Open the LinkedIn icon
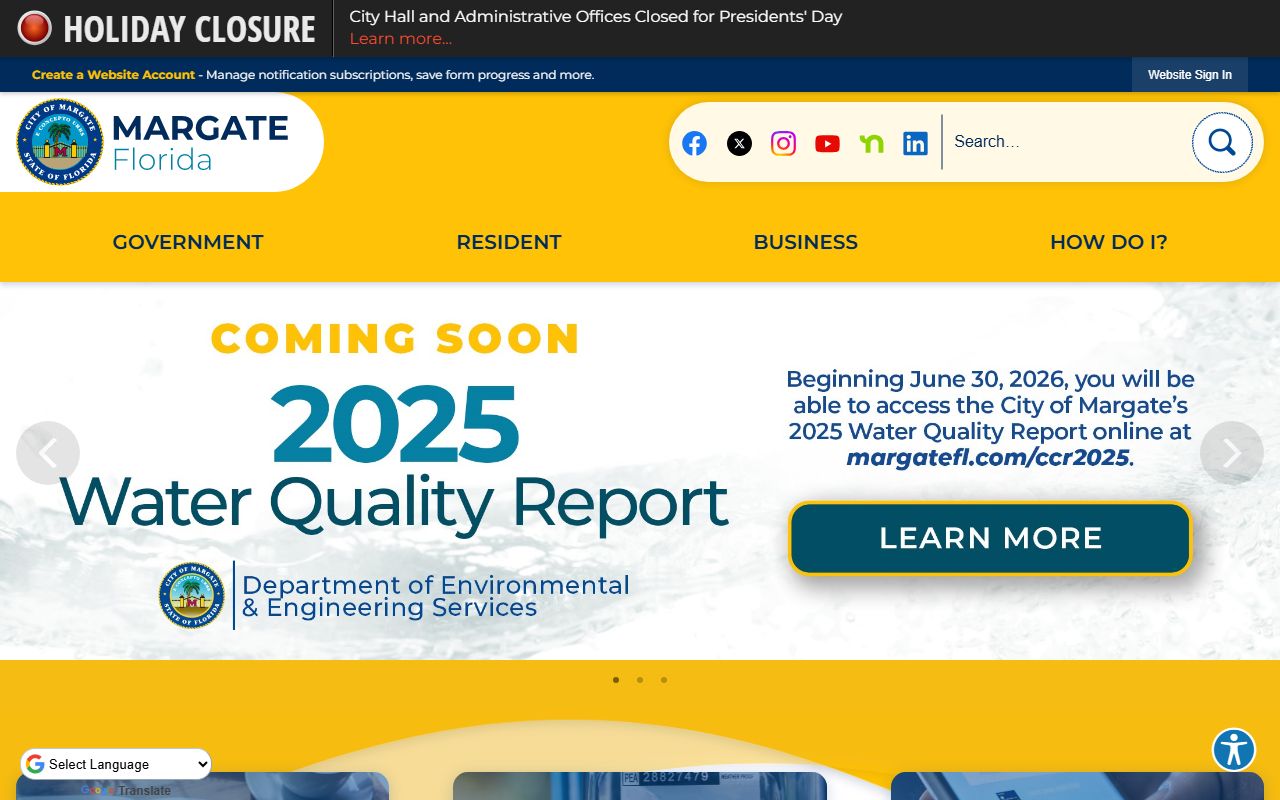 tap(915, 143)
